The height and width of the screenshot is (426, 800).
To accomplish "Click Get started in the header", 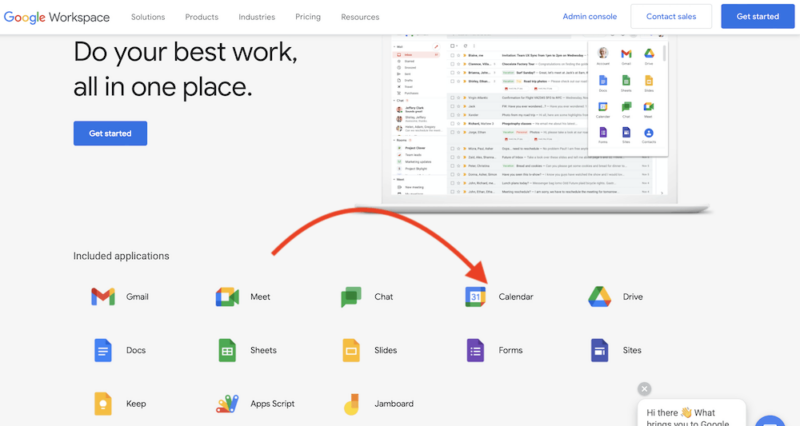I will click(x=758, y=16).
